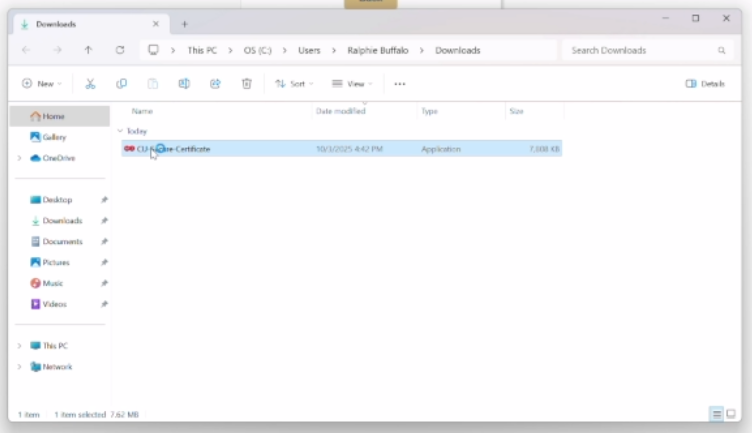Image resolution: width=752 pixels, height=433 pixels.
Task: Click the Cut scissors icon in toolbar
Action: click(90, 84)
